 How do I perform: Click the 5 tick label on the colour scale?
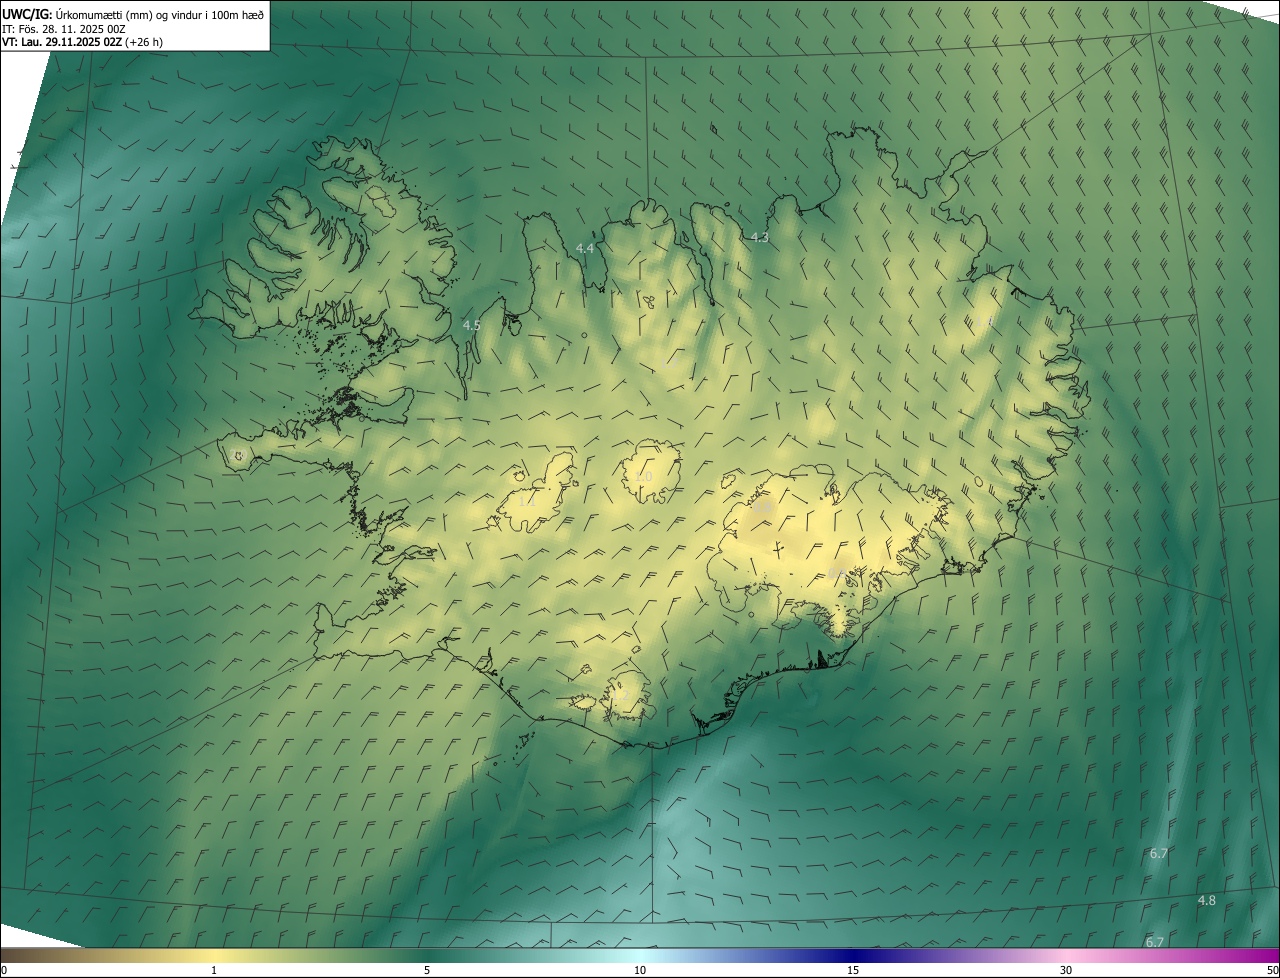click(427, 970)
